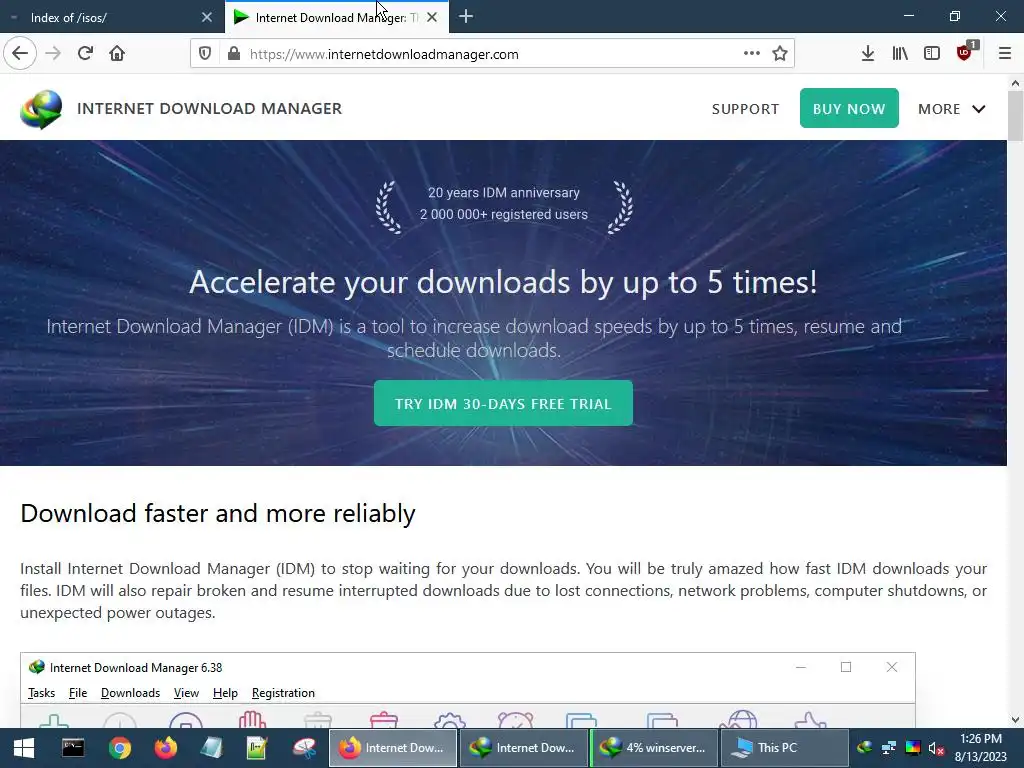1024x768 pixels.
Task: Close the Internet Download Manager tab
Action: (x=432, y=18)
